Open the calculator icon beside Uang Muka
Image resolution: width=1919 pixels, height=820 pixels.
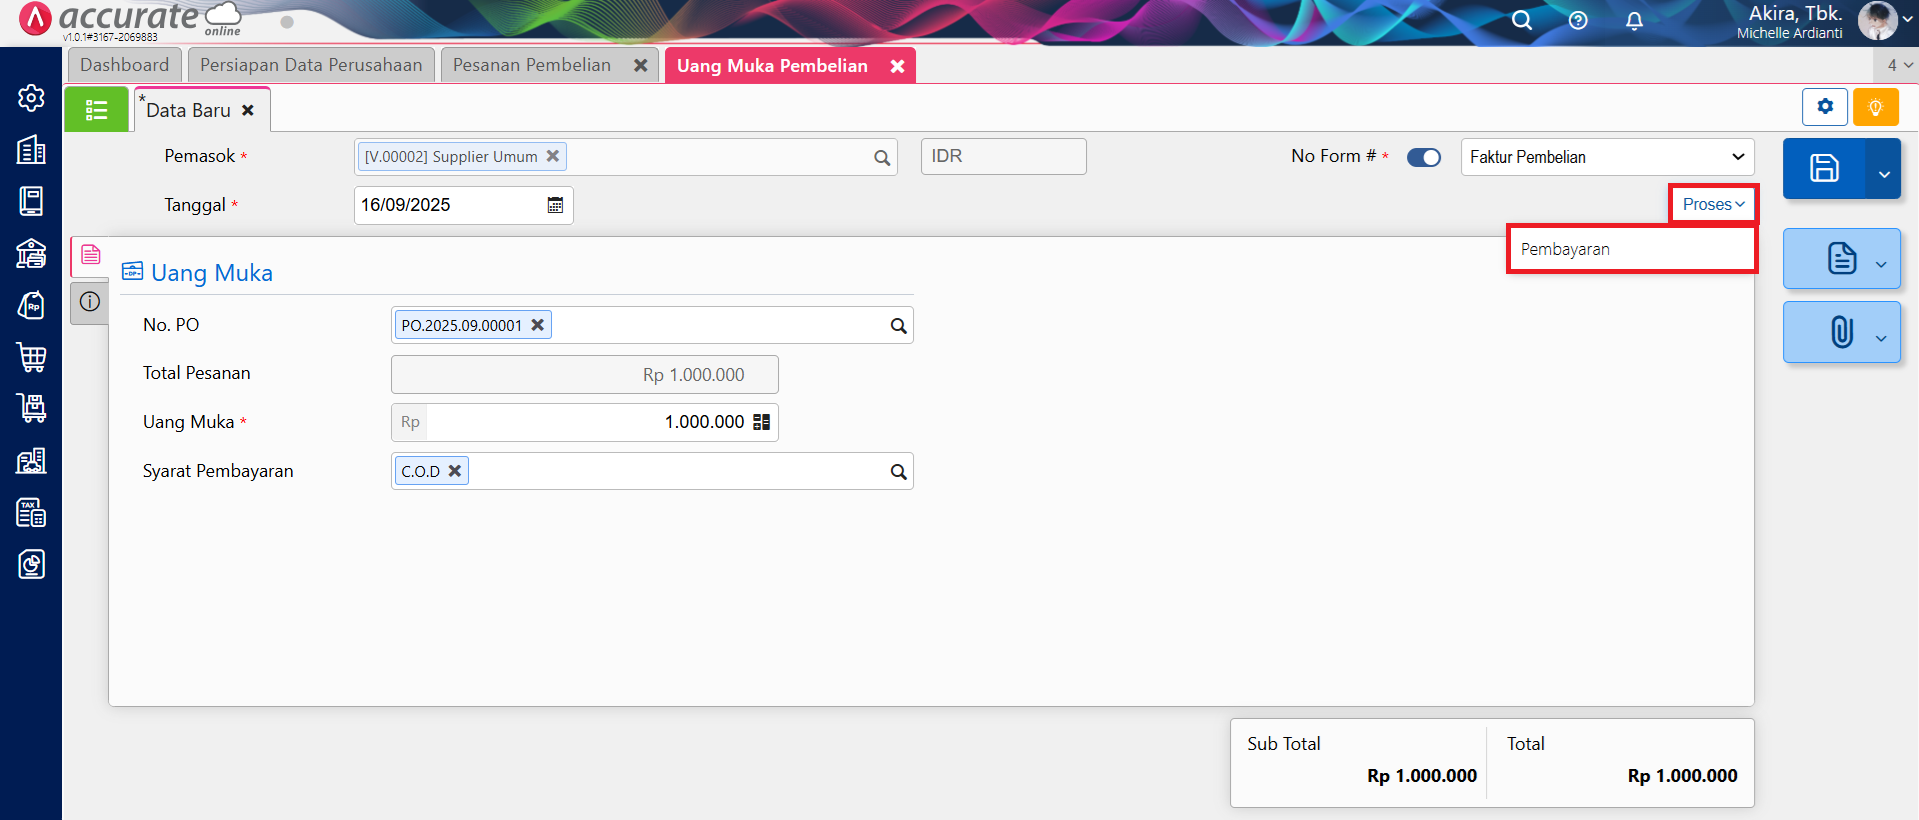point(761,422)
